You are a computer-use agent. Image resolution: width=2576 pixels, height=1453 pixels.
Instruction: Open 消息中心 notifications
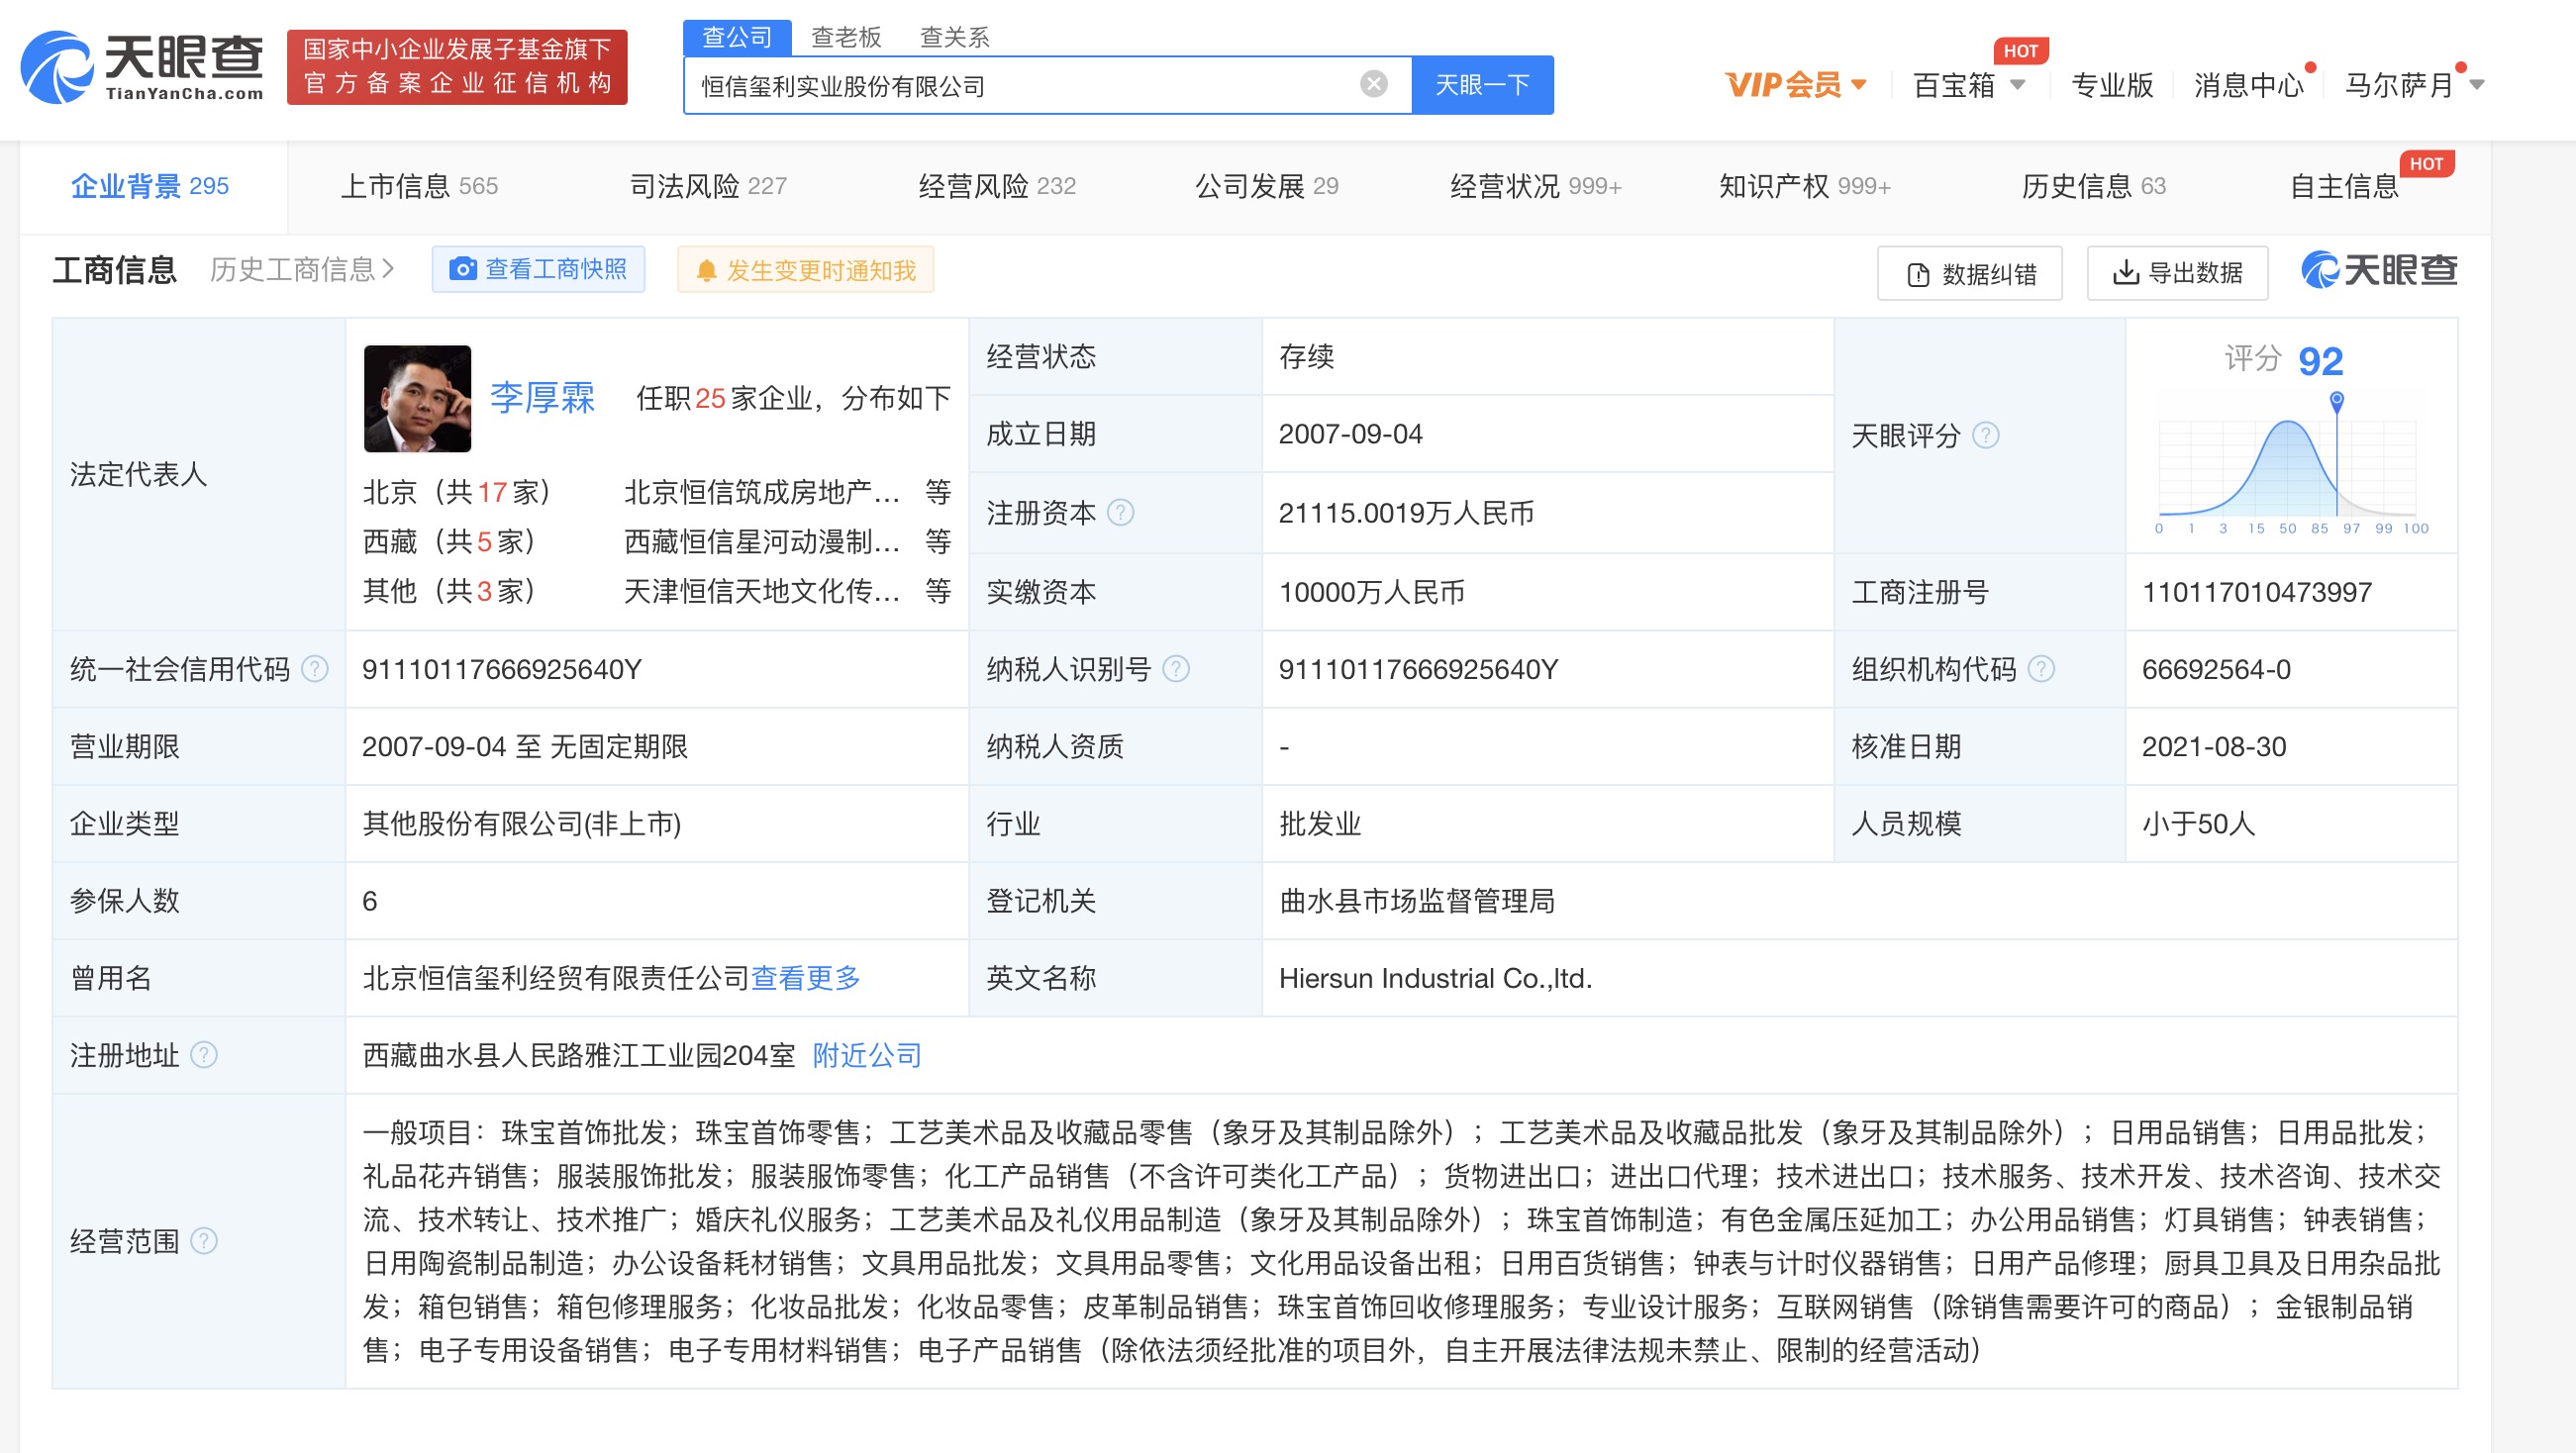(x=2249, y=85)
